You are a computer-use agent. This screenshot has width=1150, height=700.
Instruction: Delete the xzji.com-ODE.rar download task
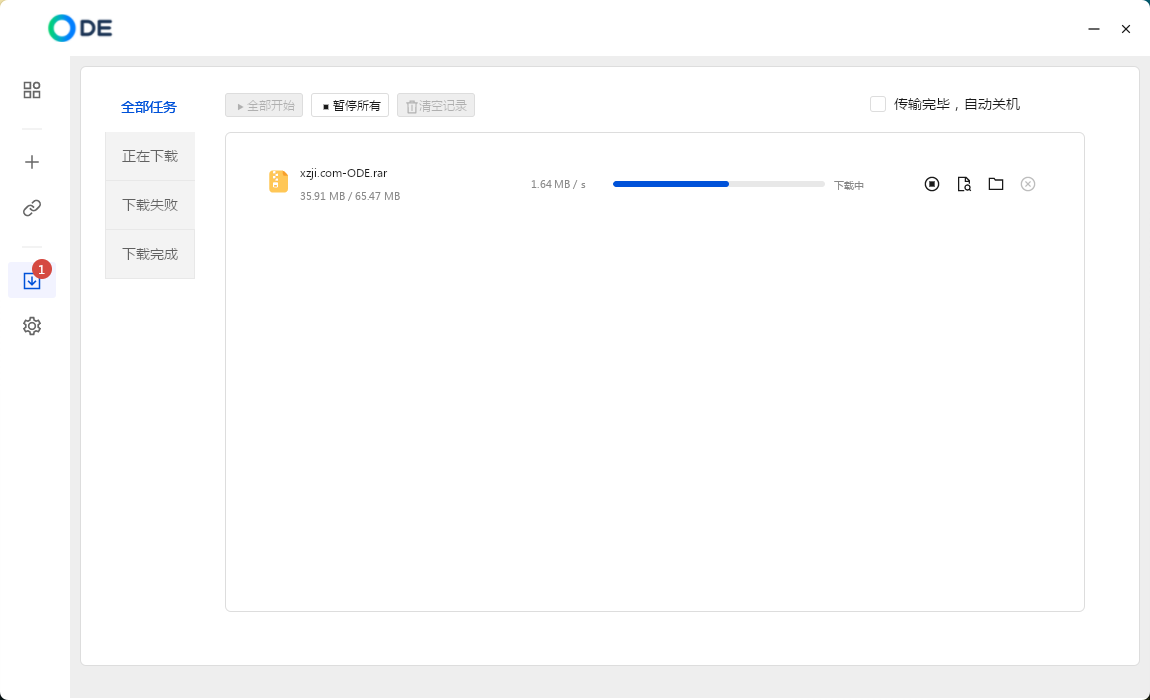1028,184
